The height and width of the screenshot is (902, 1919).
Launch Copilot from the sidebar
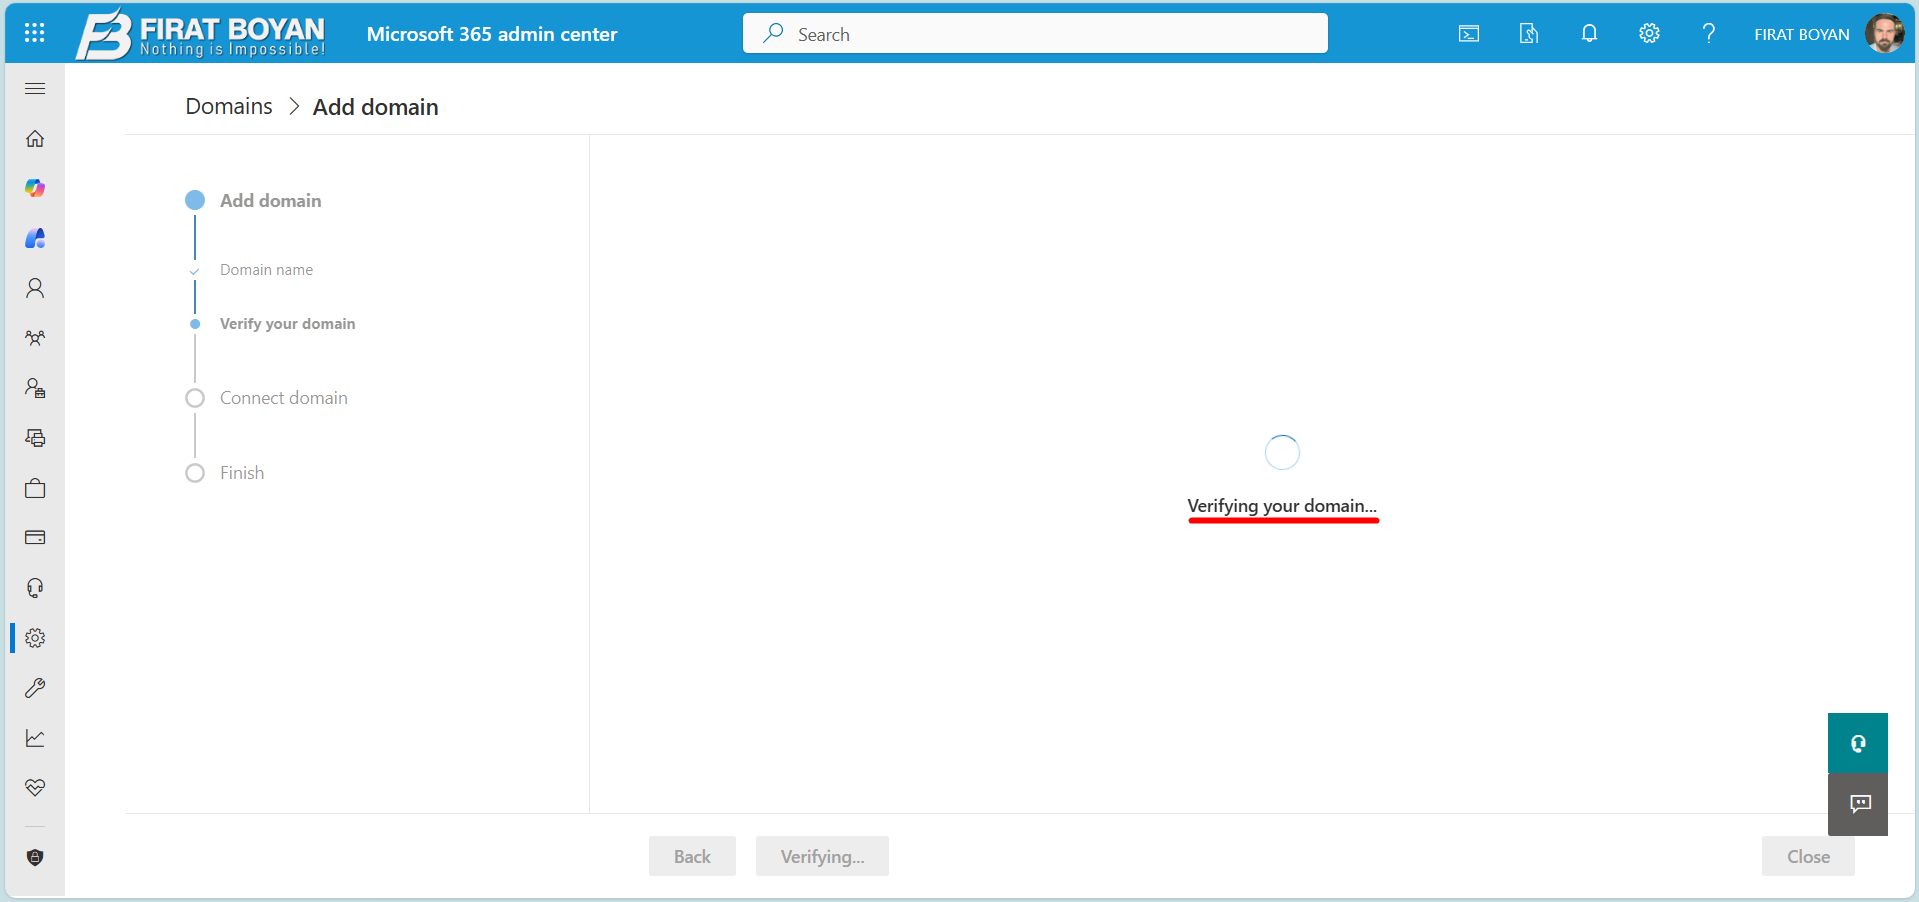click(35, 188)
